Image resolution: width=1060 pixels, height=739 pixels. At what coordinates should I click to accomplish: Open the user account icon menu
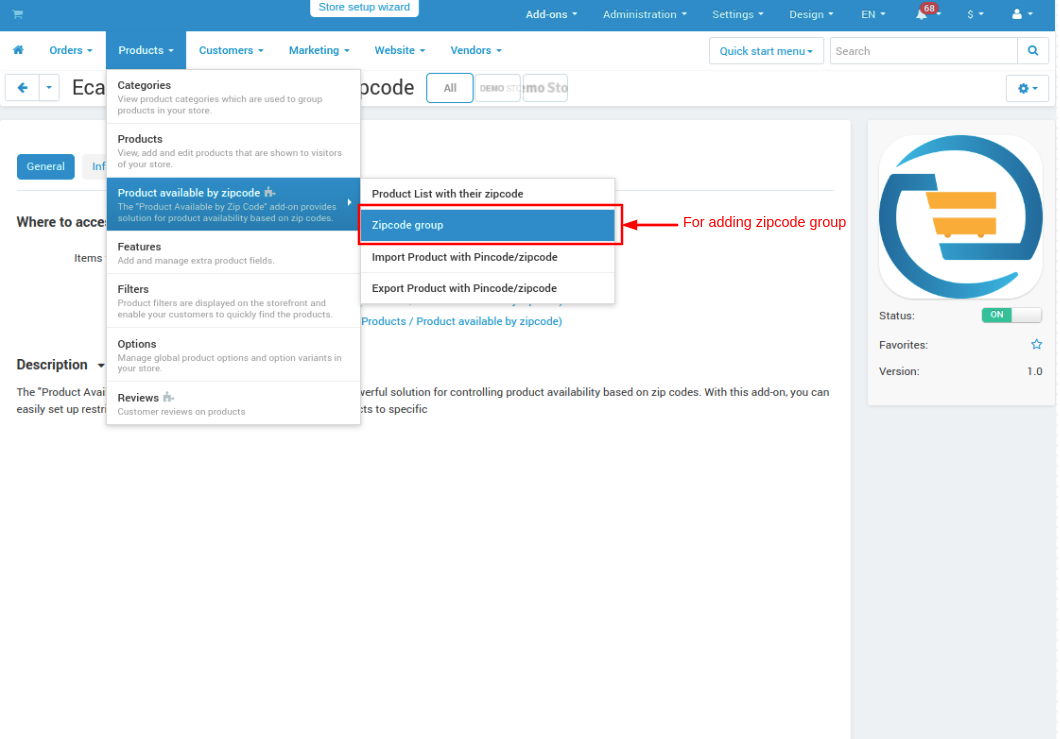pyautogui.click(x=1021, y=14)
